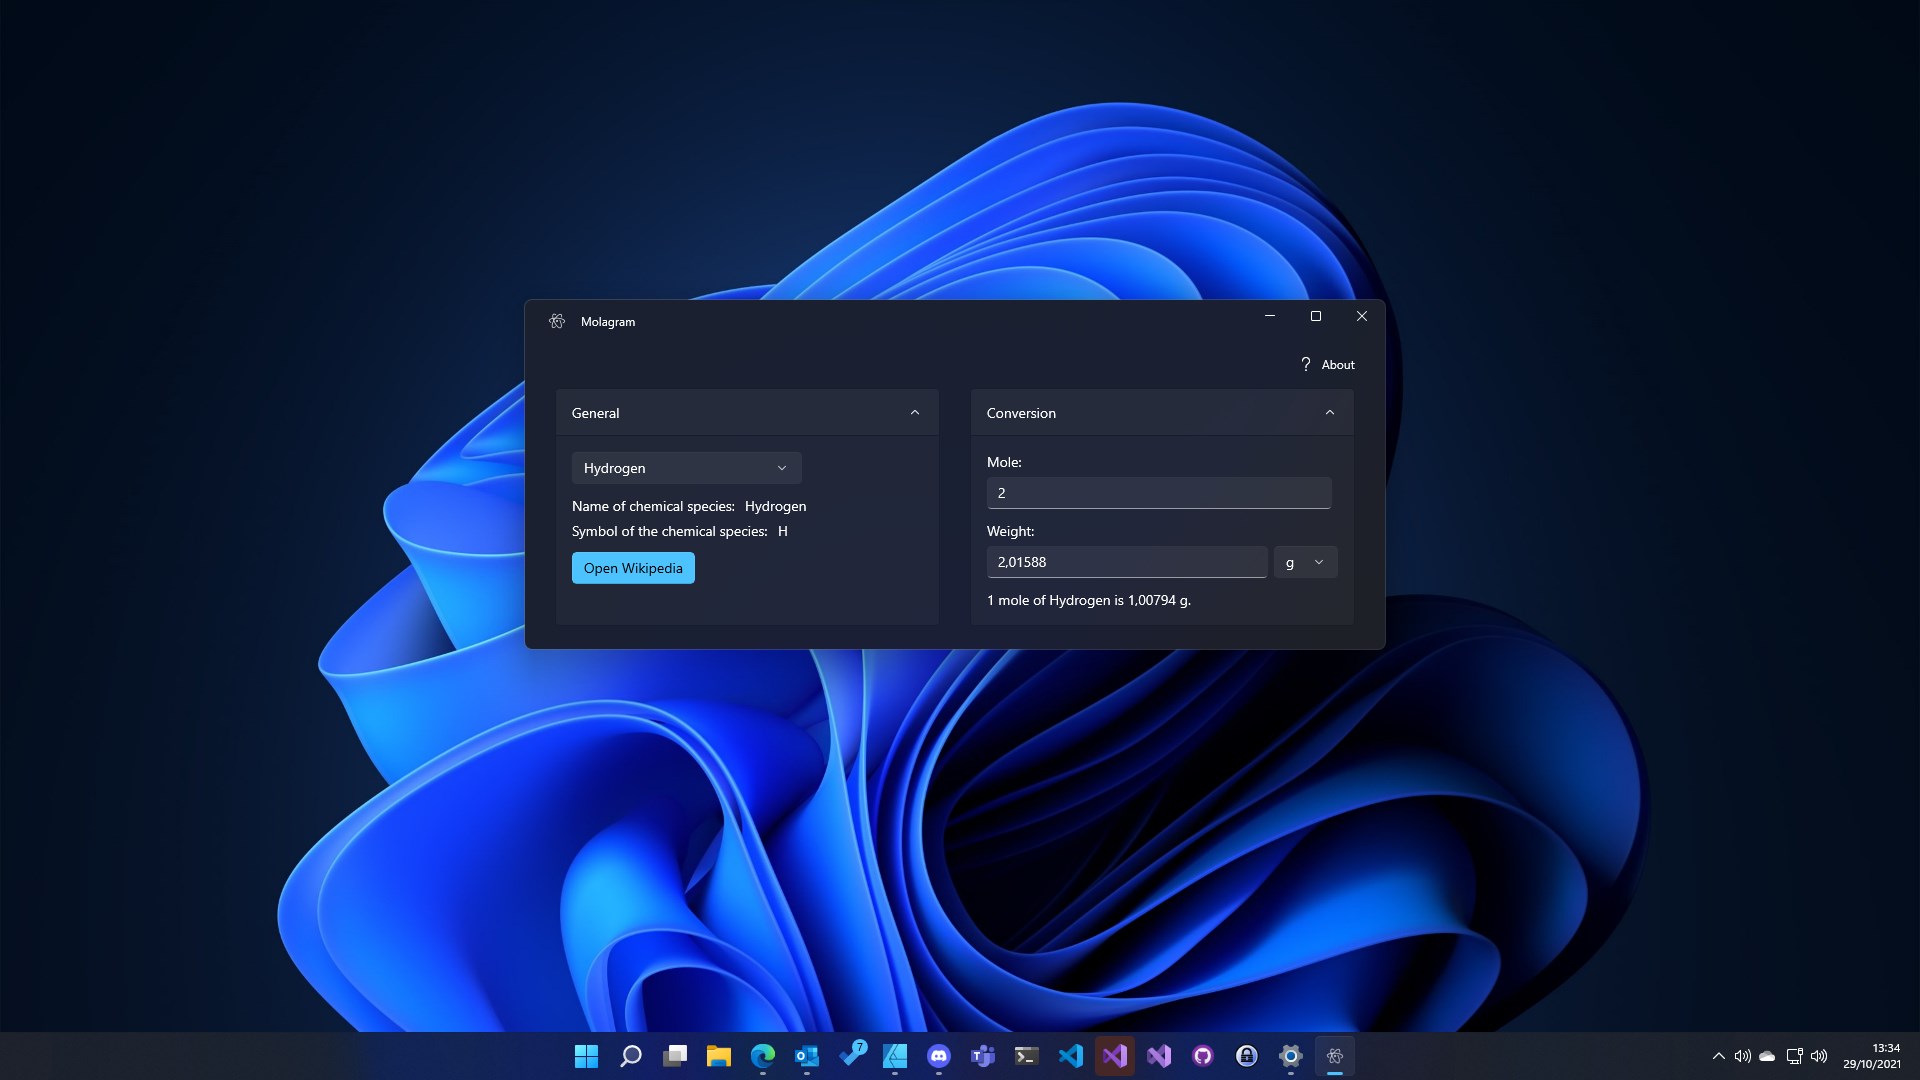1920x1080 pixels.
Task: Open the weight unit dropdown showing g
Action: coord(1304,562)
